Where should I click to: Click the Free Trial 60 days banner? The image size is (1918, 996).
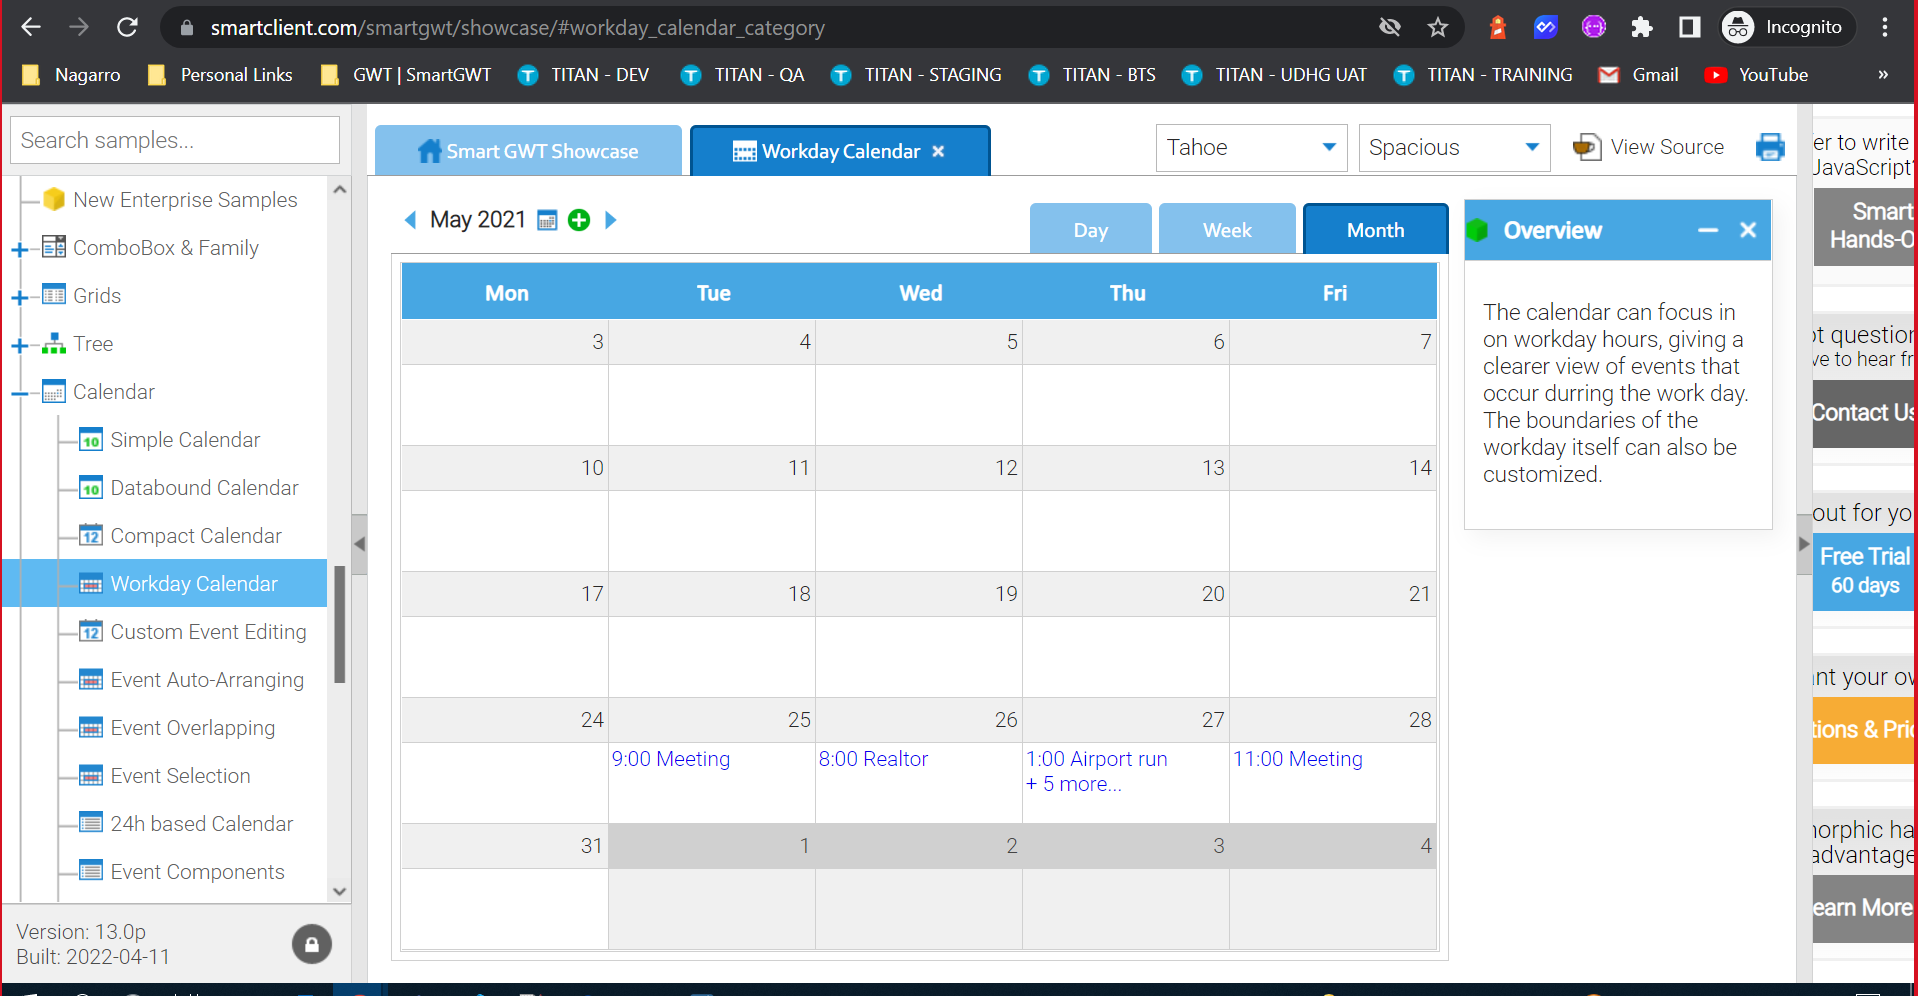(1864, 571)
